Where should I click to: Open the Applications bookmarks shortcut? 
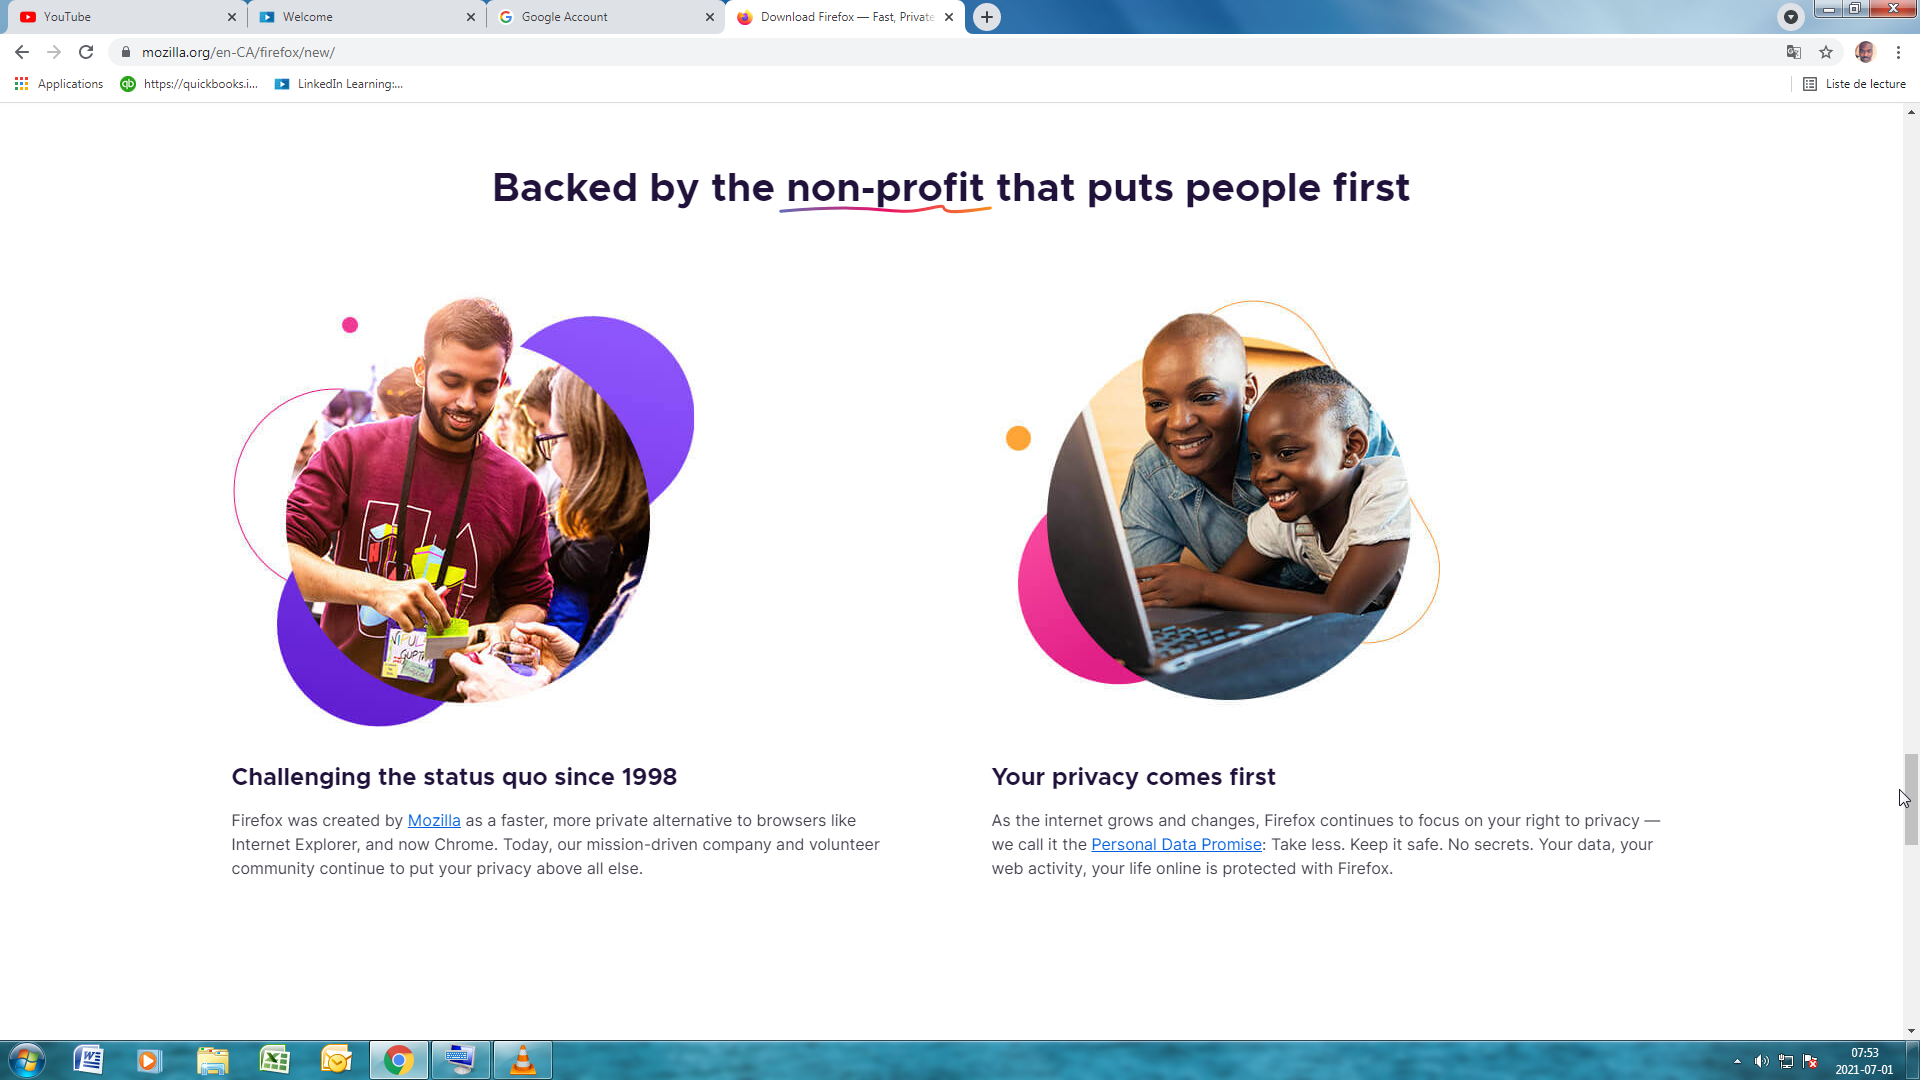pyautogui.click(x=59, y=84)
